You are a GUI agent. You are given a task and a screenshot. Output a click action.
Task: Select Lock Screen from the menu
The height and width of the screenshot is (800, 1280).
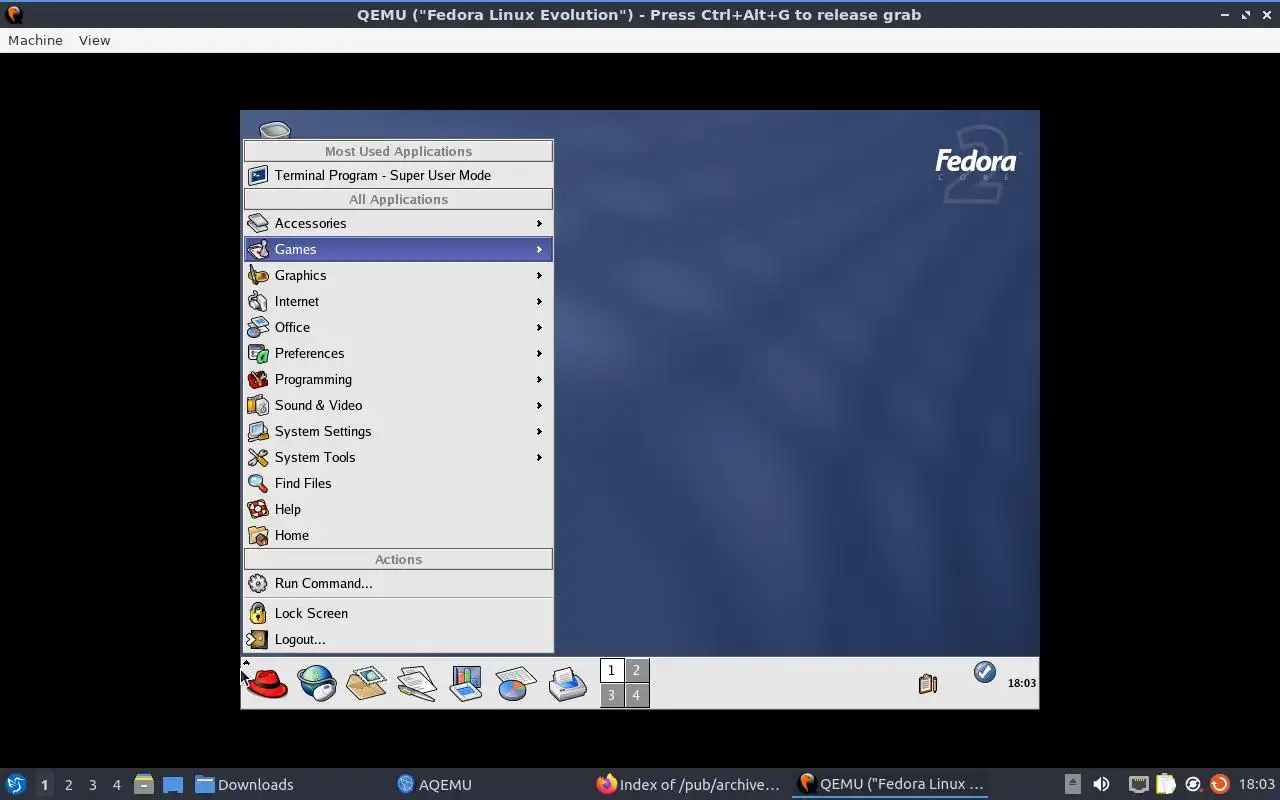398,613
